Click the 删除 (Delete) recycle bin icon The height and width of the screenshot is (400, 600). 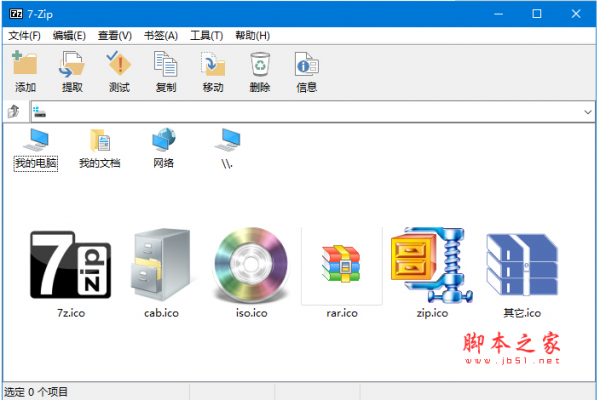point(260,64)
